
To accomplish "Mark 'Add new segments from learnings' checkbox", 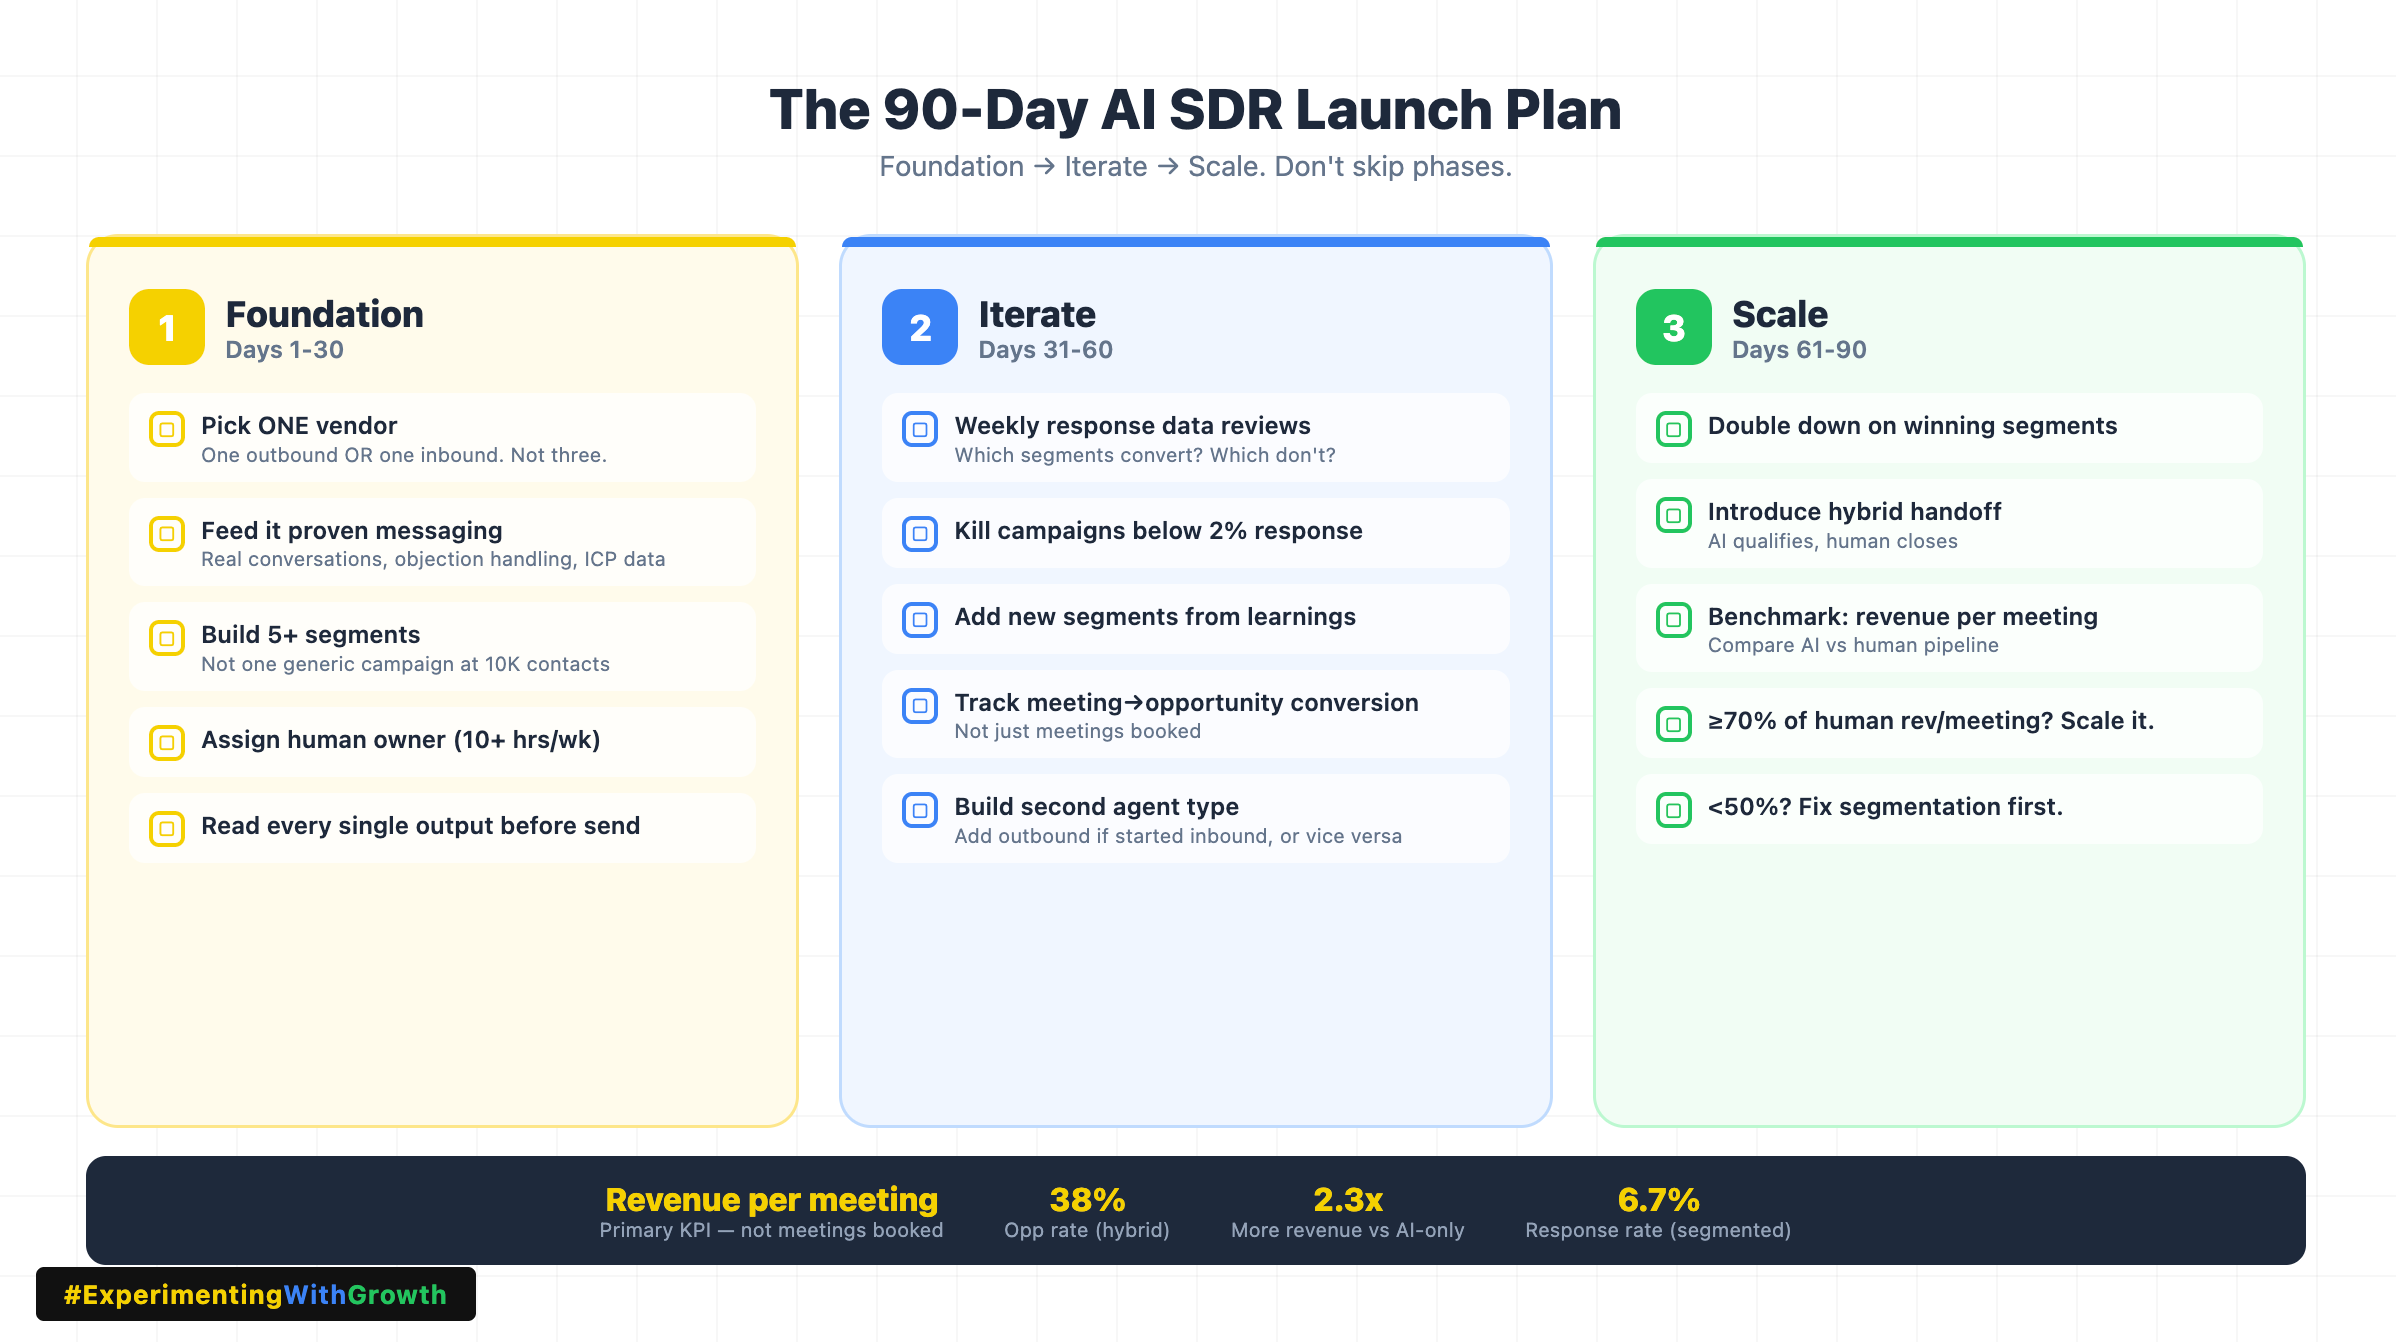I will click(x=919, y=619).
